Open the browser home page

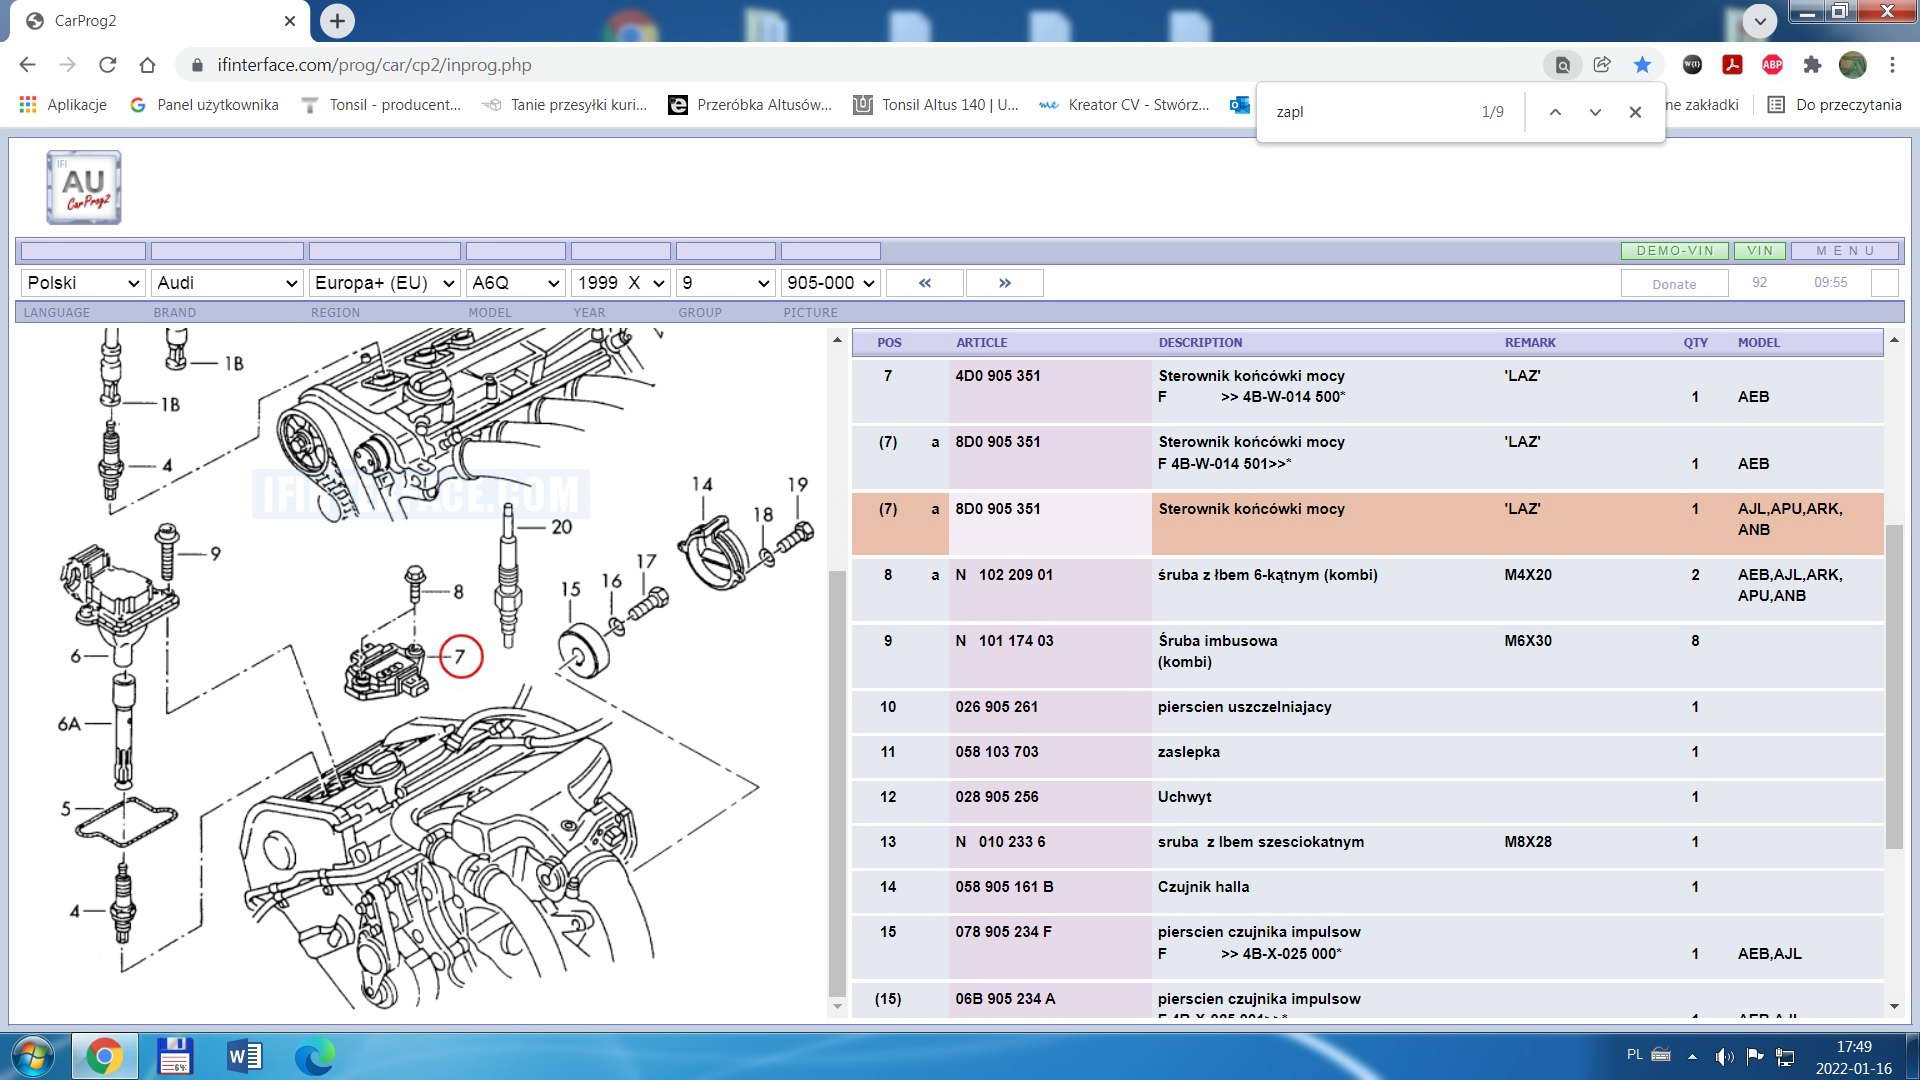click(x=148, y=65)
